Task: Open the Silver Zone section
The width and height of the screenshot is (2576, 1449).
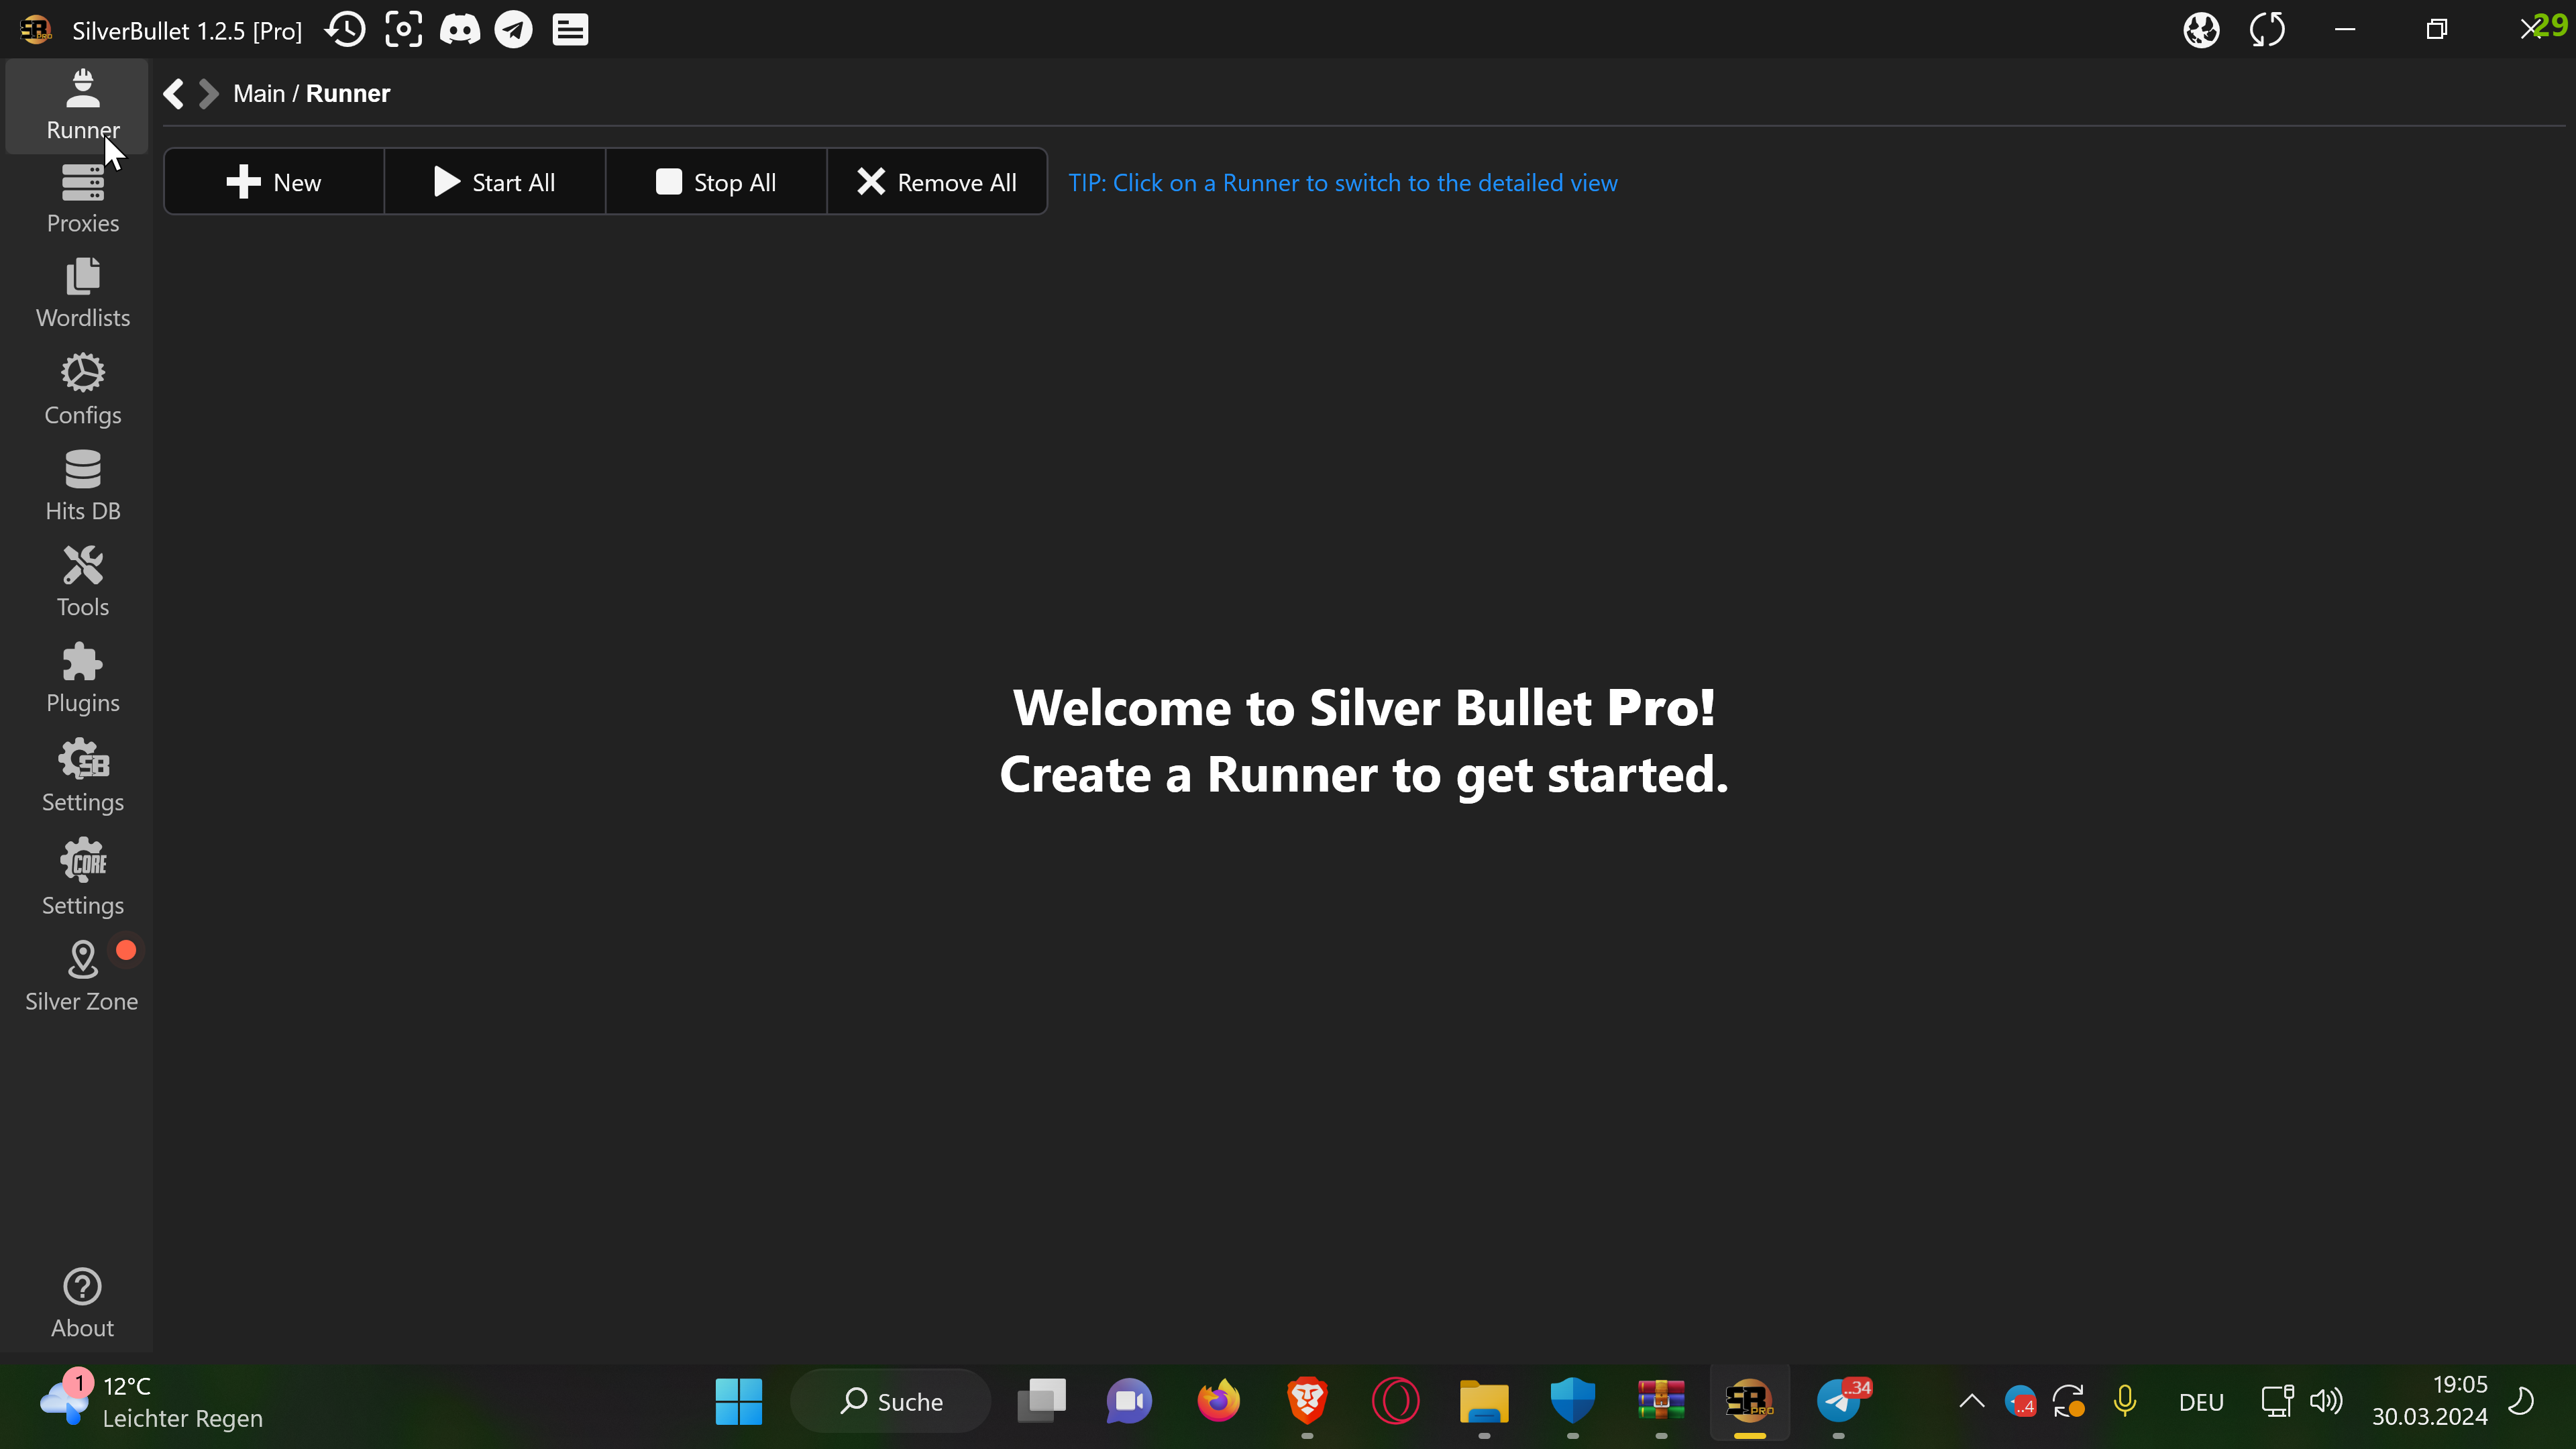Action: [82, 975]
